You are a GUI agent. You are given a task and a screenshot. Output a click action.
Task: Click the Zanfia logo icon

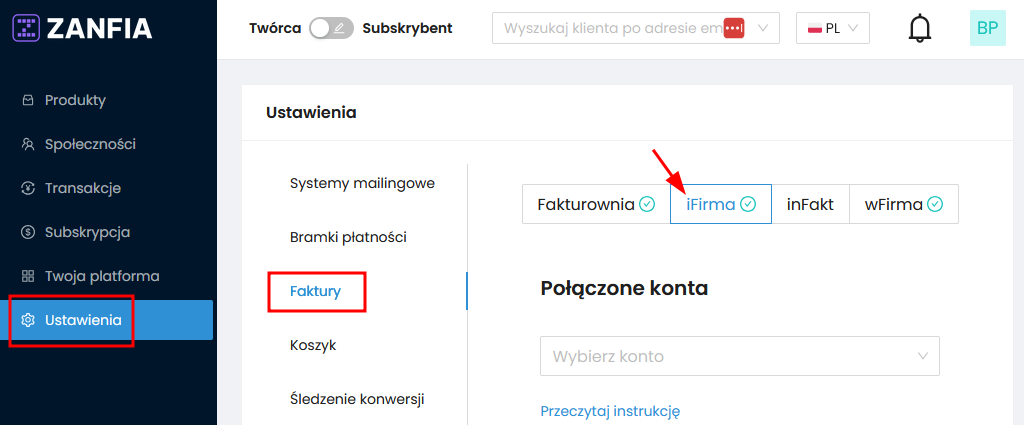pos(26,28)
